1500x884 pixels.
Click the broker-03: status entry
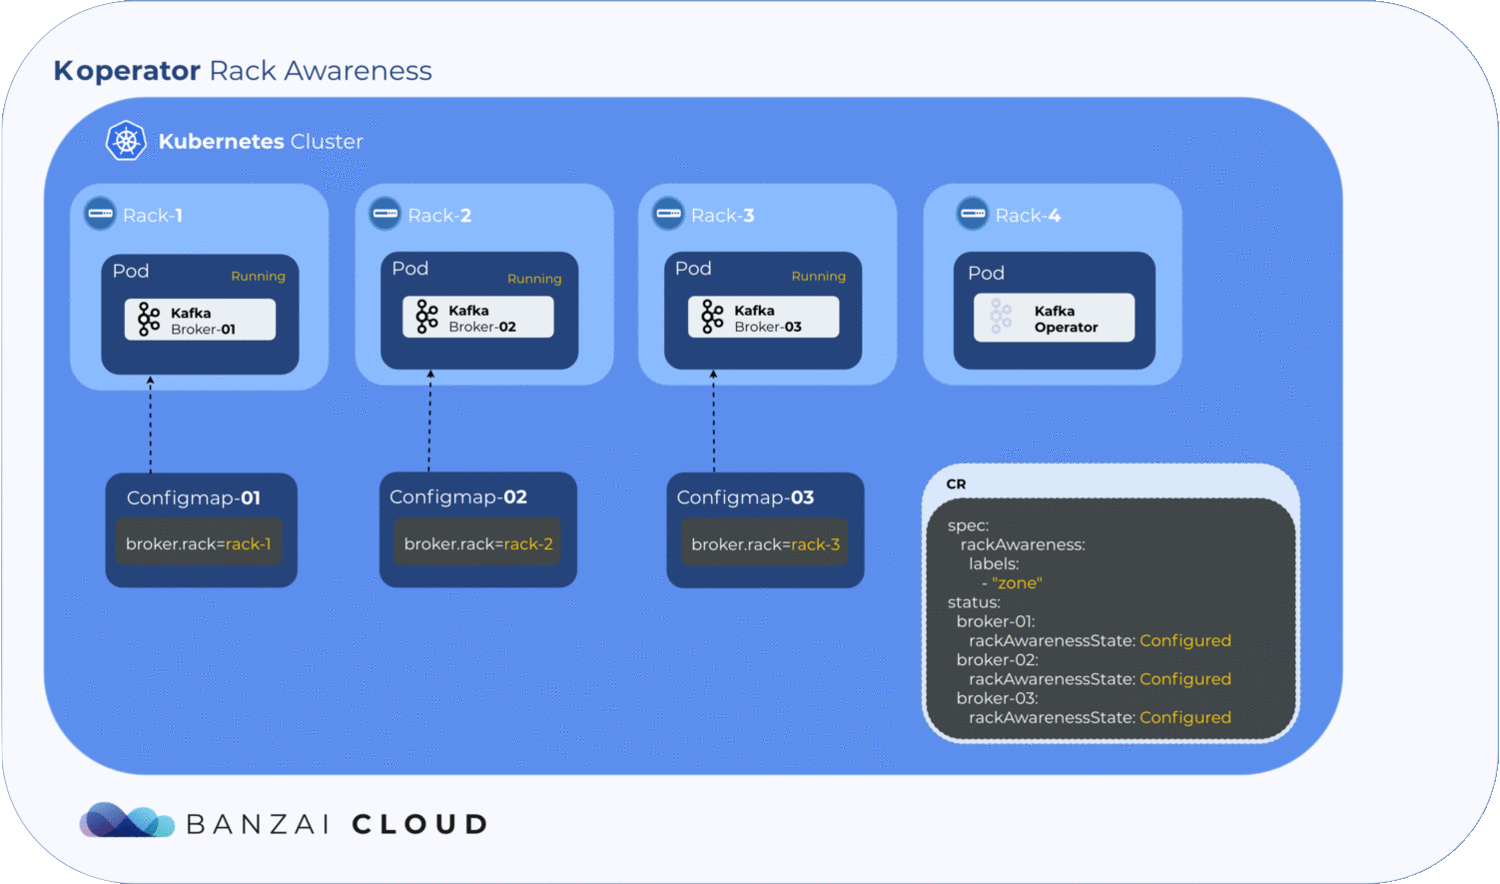pos(997,698)
